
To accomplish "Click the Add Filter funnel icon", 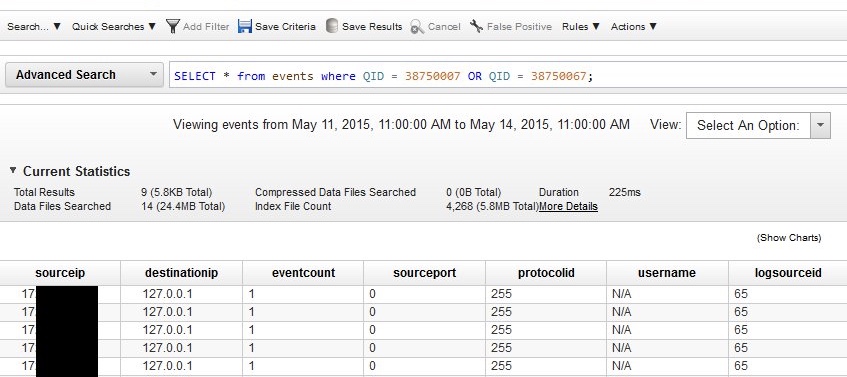I will click(173, 26).
